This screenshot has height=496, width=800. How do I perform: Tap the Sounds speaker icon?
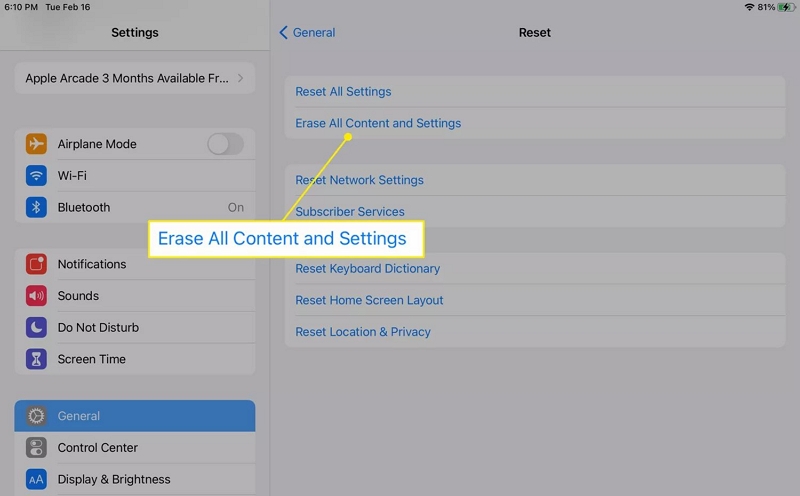click(36, 295)
